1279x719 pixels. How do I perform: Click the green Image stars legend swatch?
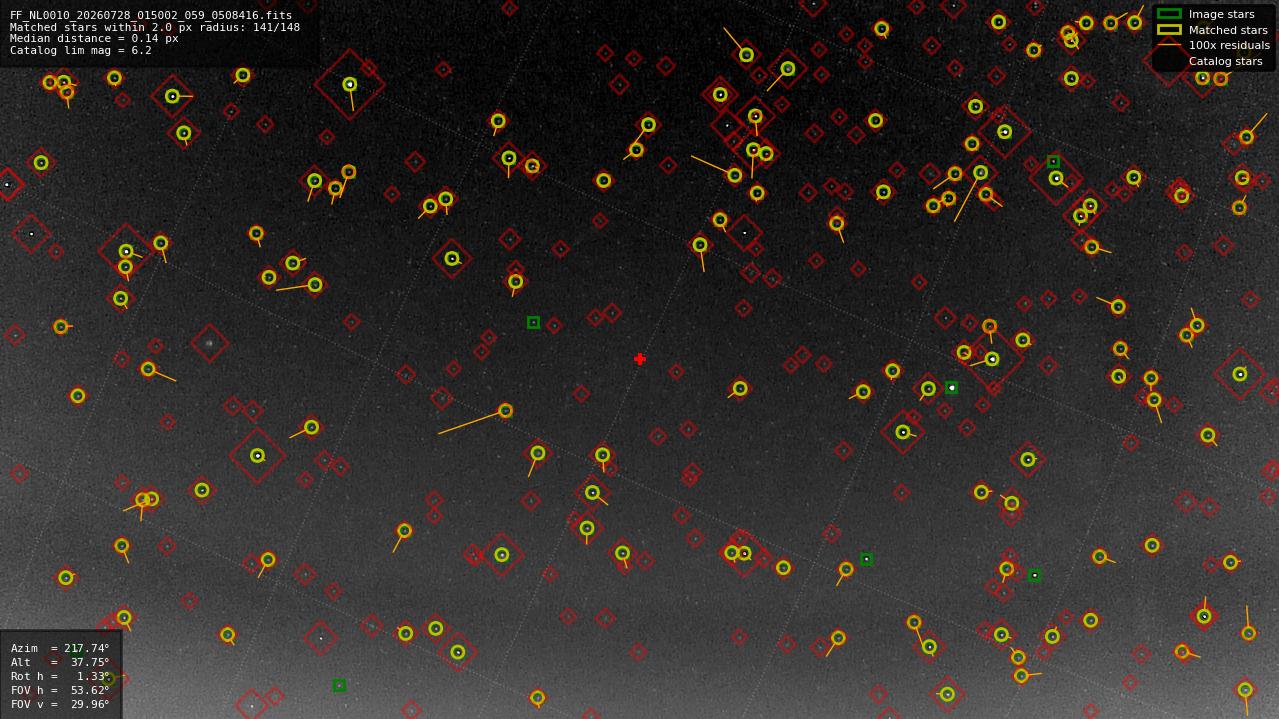[1169, 14]
